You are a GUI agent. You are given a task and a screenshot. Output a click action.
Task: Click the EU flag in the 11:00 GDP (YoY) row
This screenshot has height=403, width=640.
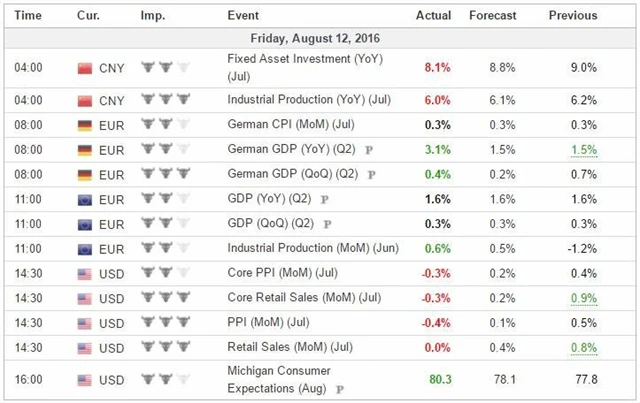(x=85, y=198)
